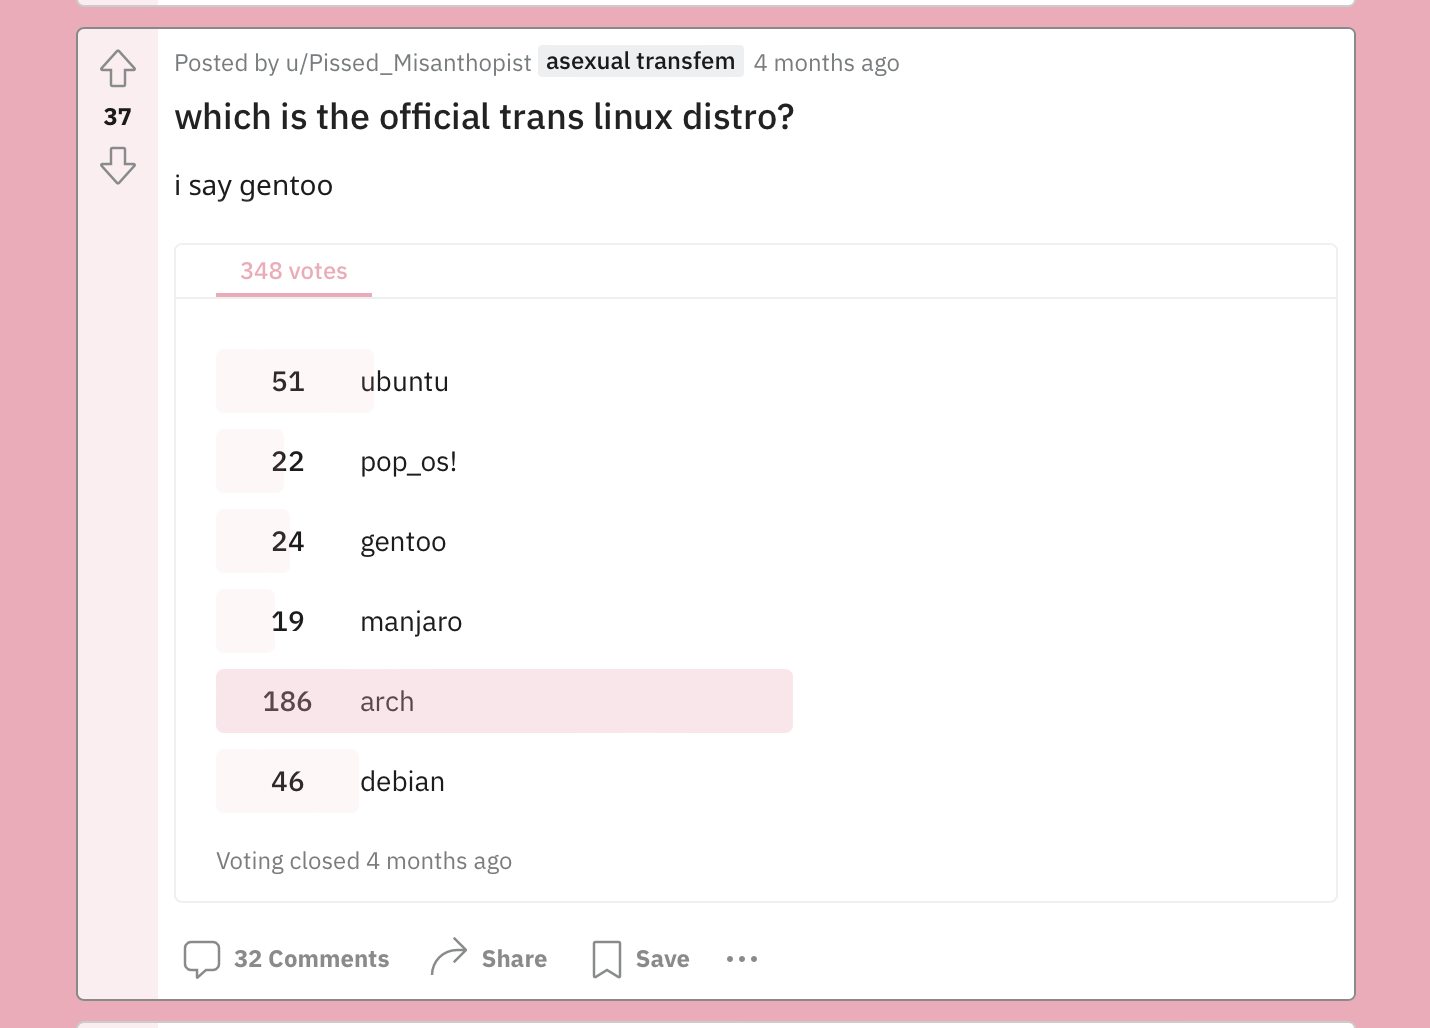Image resolution: width=1430 pixels, height=1028 pixels.
Task: Click the bookmark Save icon
Action: pyautogui.click(x=607, y=959)
